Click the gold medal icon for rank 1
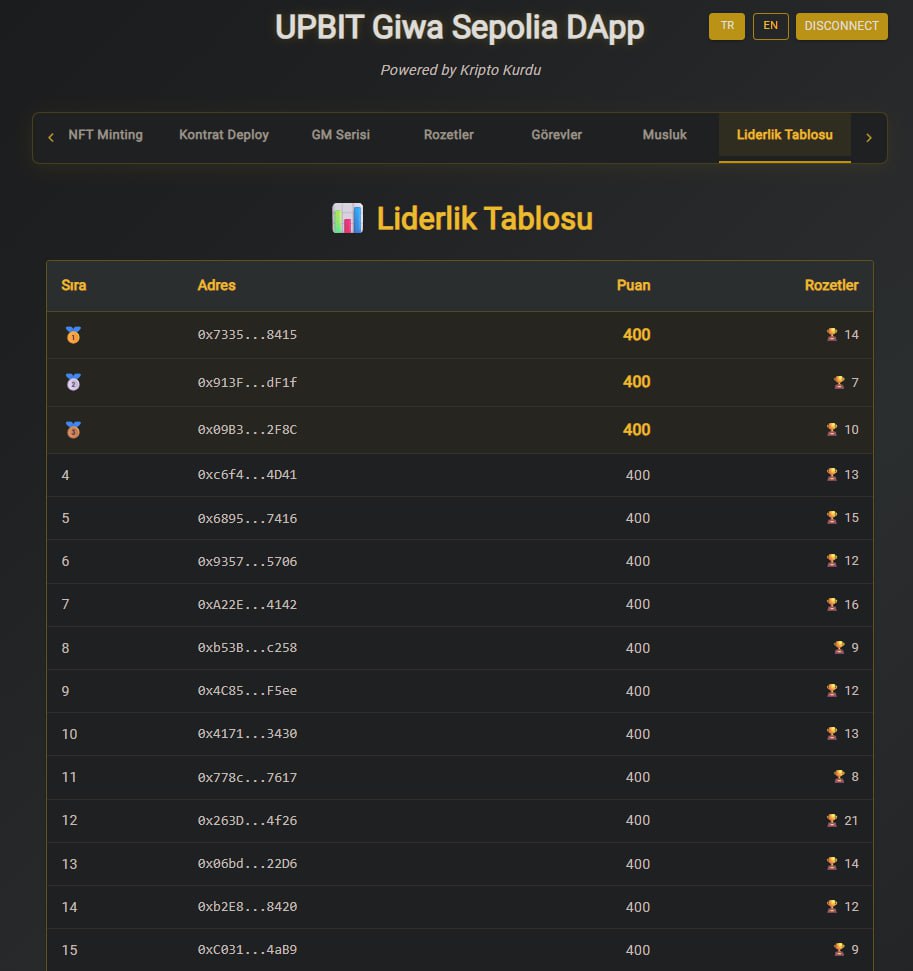913x971 pixels. pyautogui.click(x=73, y=335)
